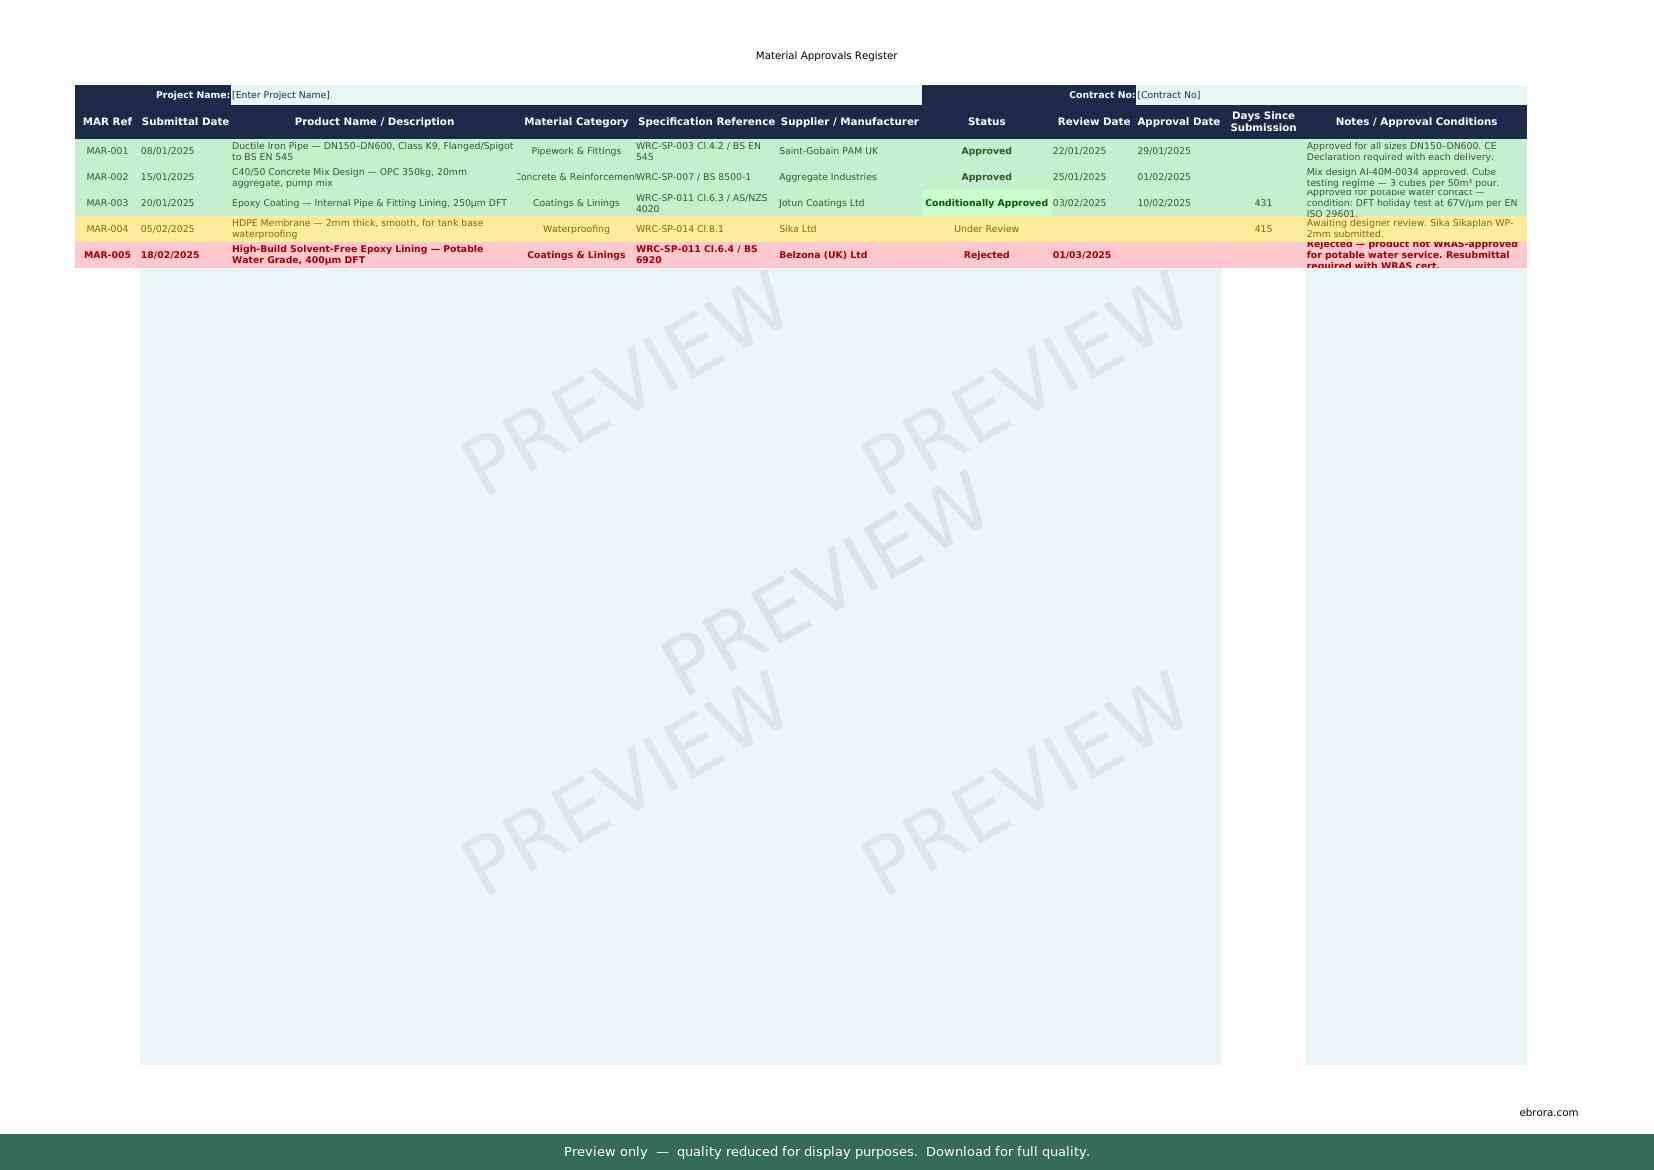Screen dimensions: 1654x1170
Task: Click the Status column header
Action: (986, 122)
